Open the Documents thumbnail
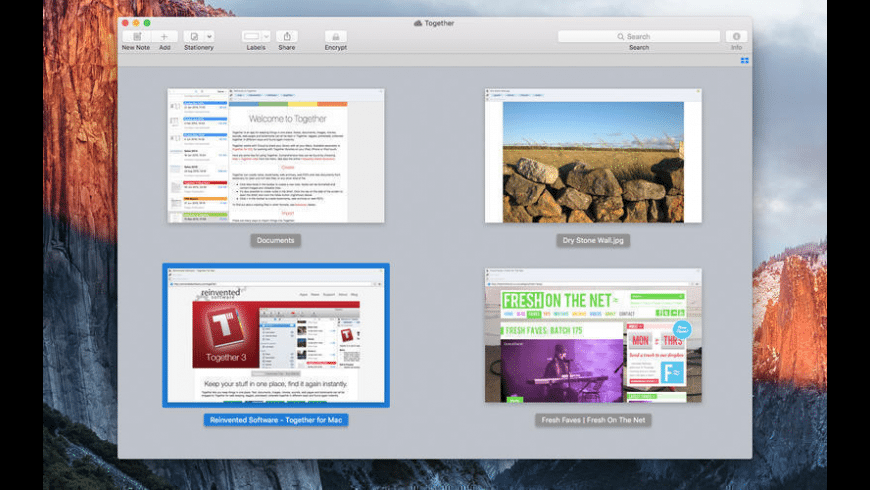The width and height of the screenshot is (870, 490). pyautogui.click(x=276, y=156)
